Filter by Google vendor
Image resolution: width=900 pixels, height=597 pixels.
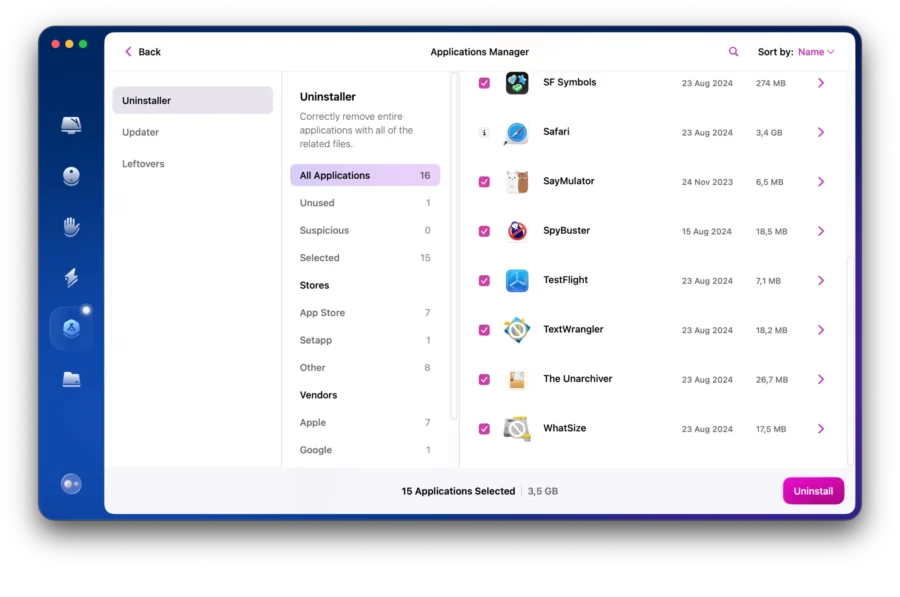365,450
